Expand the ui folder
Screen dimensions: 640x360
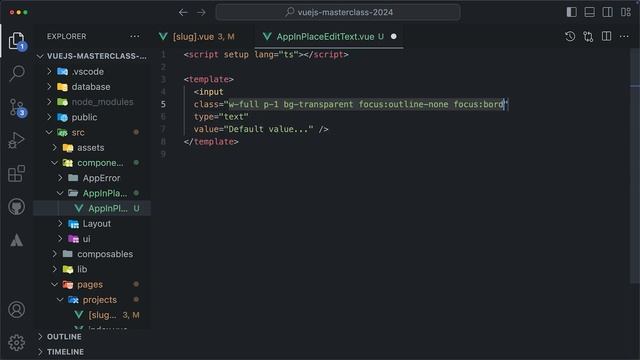[93, 239]
